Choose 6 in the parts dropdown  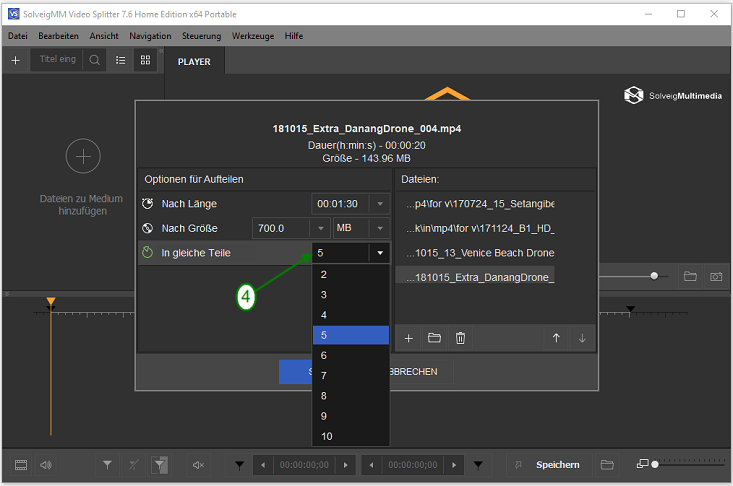point(351,356)
